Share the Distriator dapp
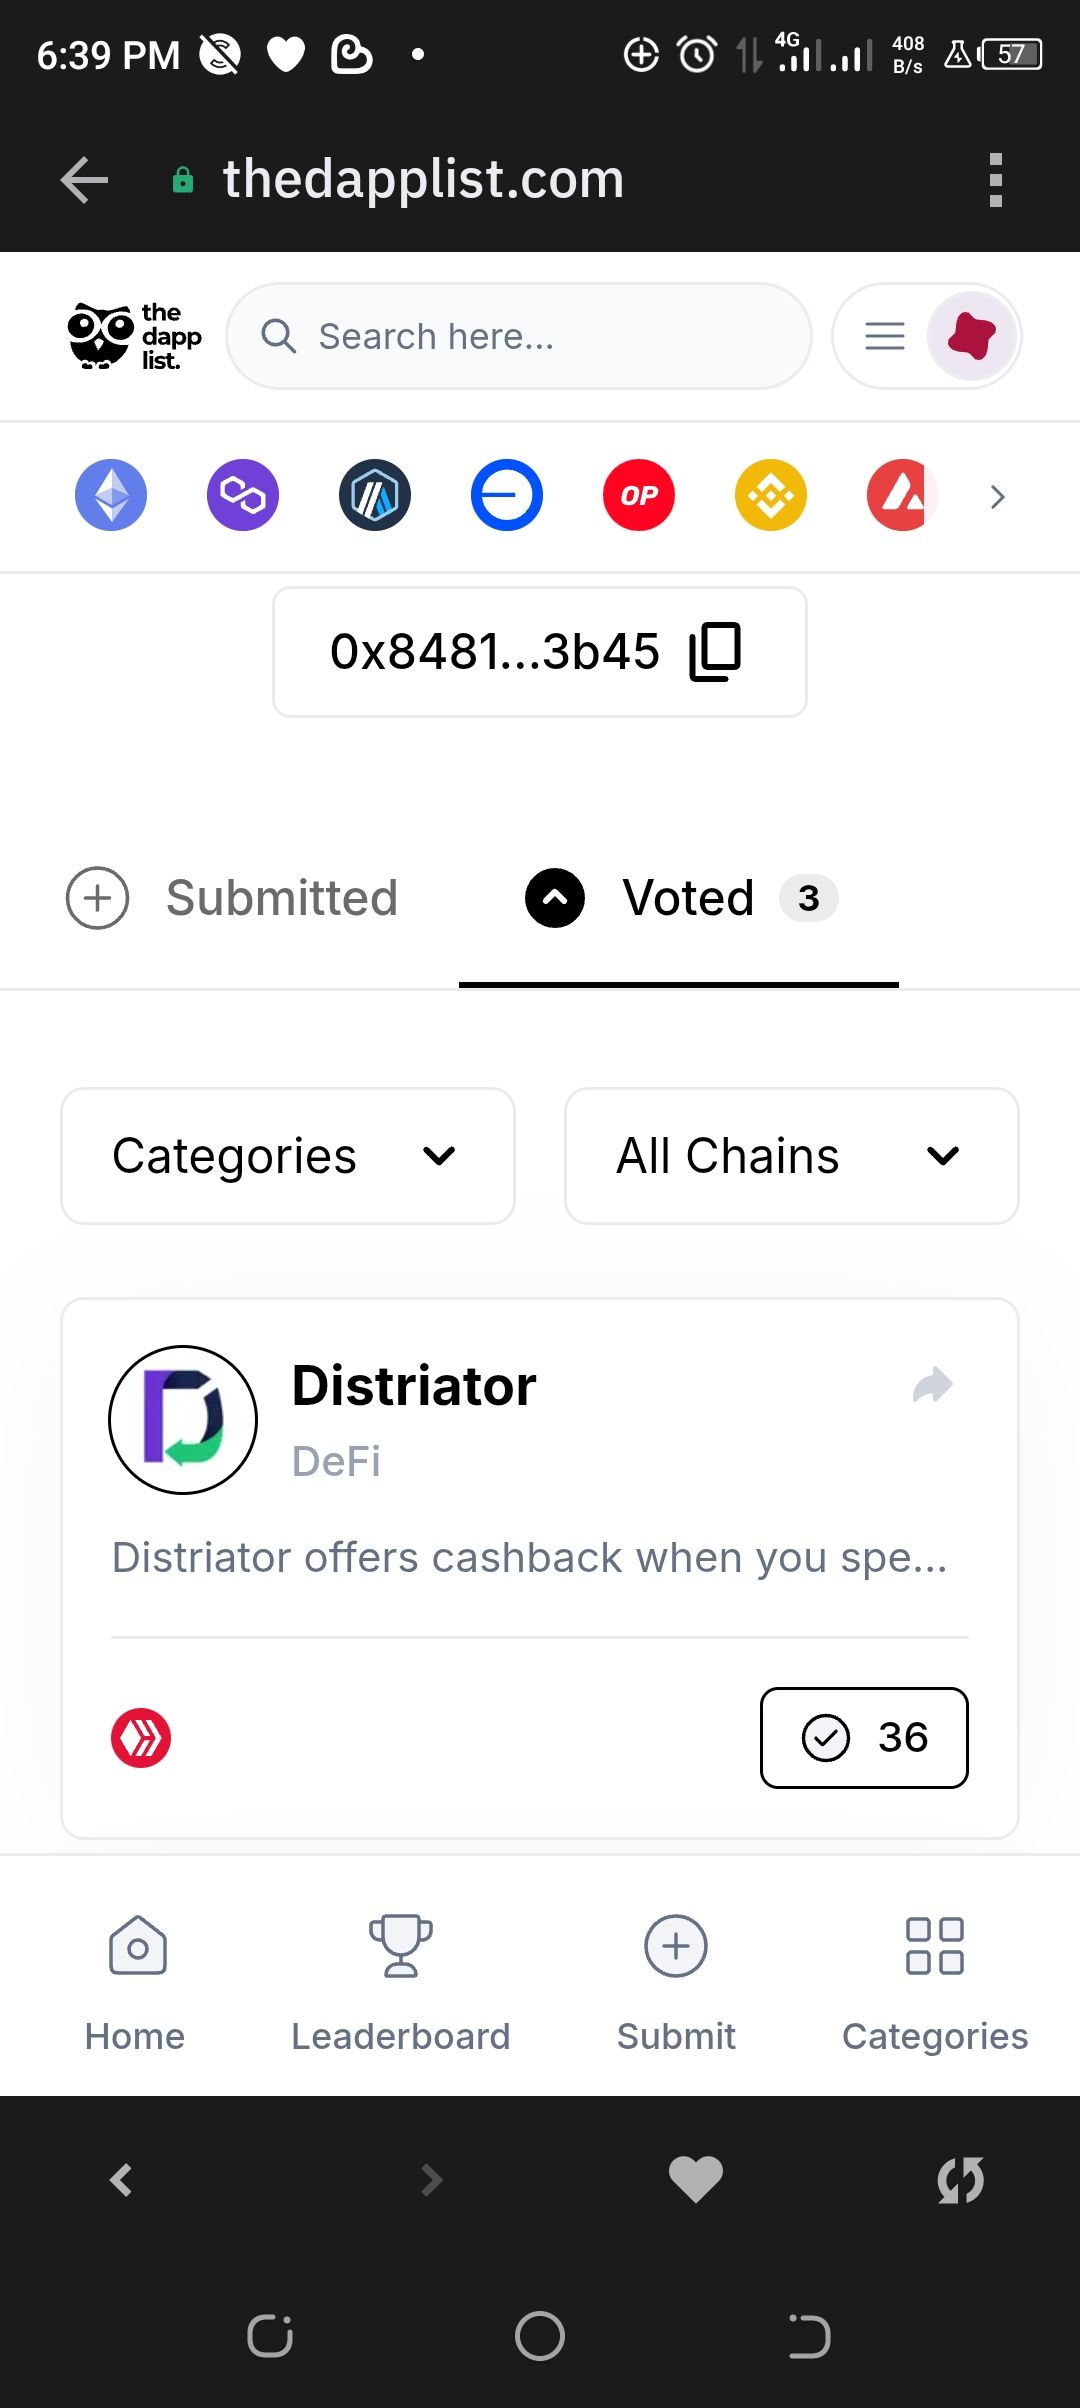 [933, 1385]
